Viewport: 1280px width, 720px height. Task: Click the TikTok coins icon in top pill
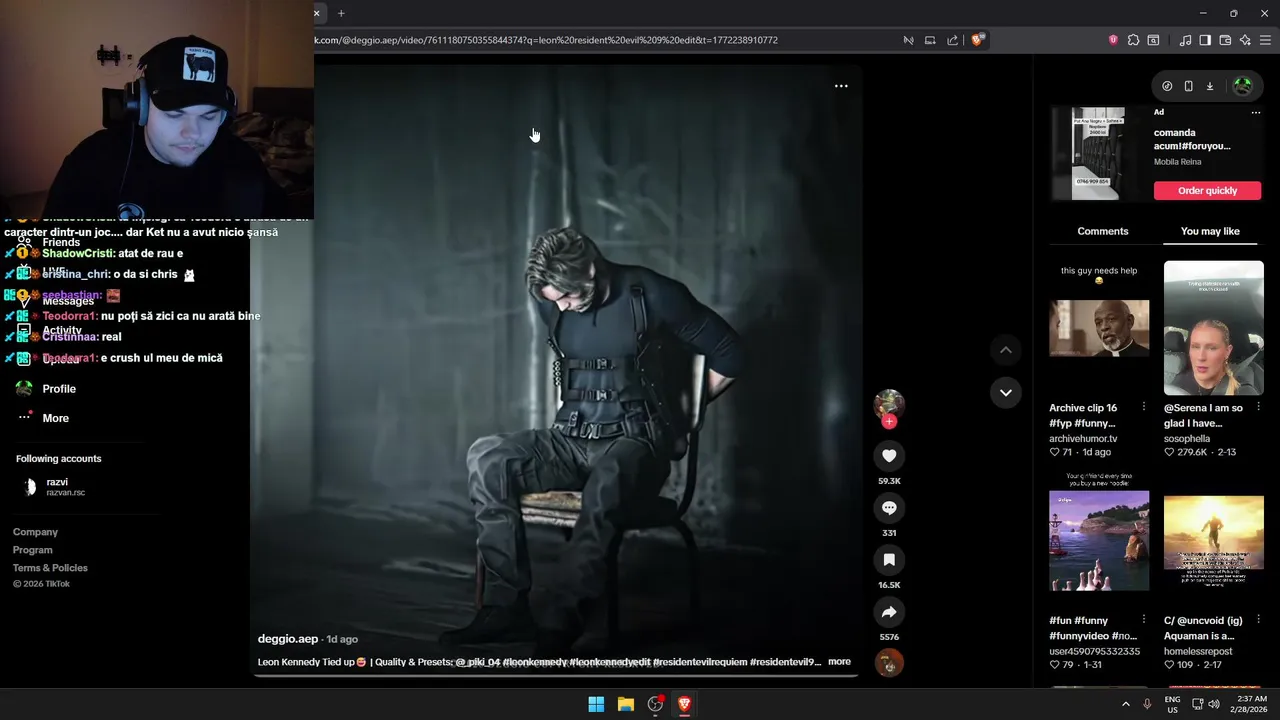click(1167, 86)
